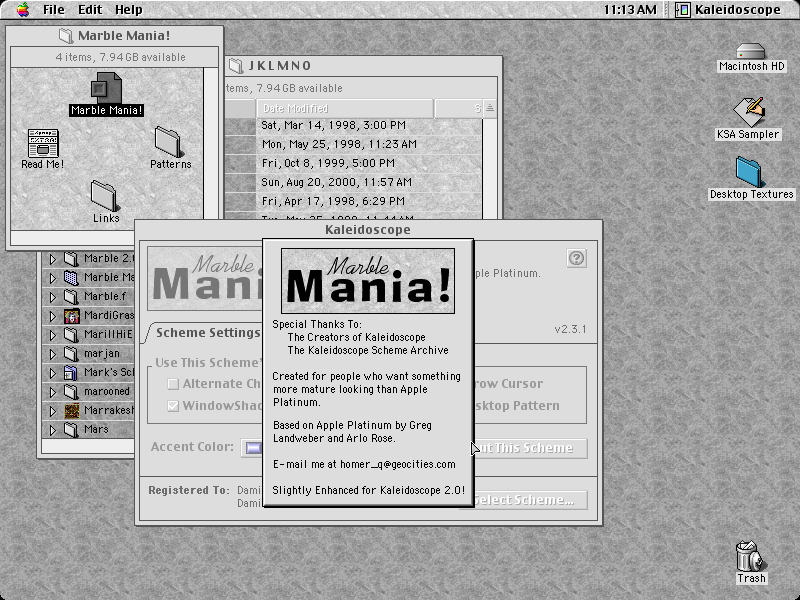Click the JKLMNO window title folder icon
Screen dimensions: 800x600
coord(236,66)
